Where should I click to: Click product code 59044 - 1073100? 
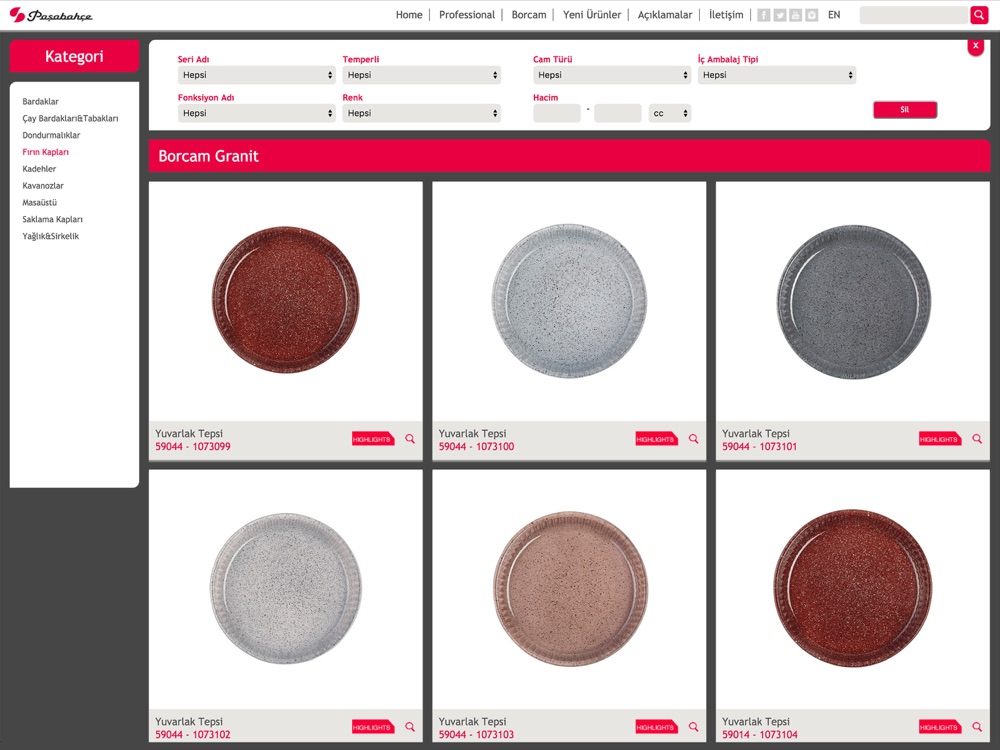pyautogui.click(x=476, y=446)
